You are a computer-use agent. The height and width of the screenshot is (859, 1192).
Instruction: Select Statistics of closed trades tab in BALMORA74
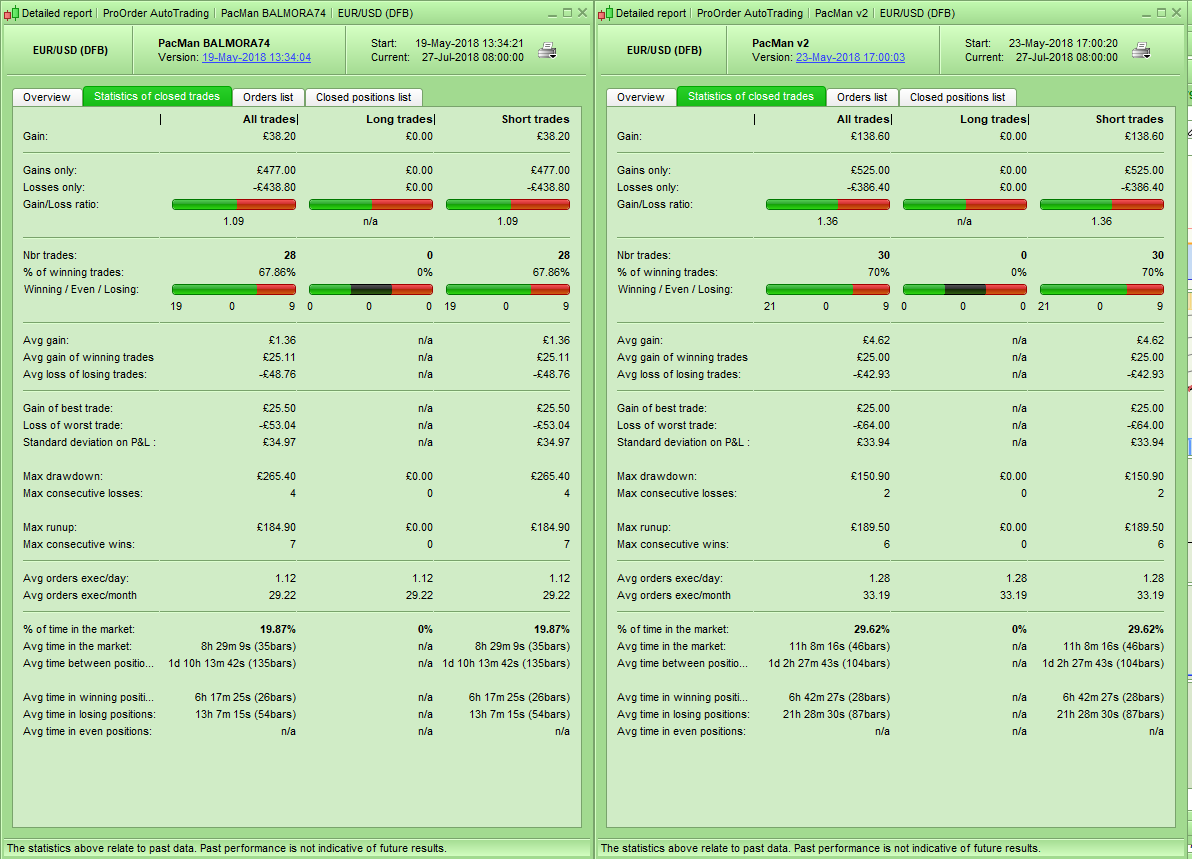(x=157, y=97)
